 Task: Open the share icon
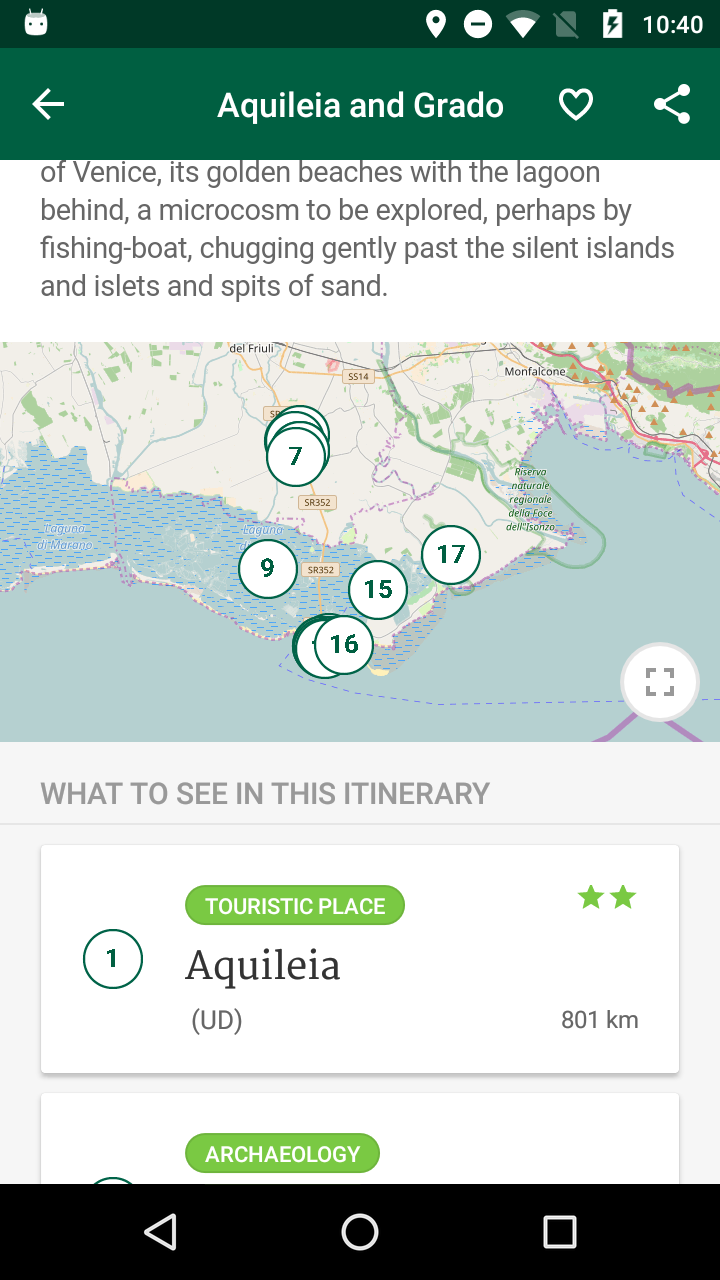(x=672, y=104)
